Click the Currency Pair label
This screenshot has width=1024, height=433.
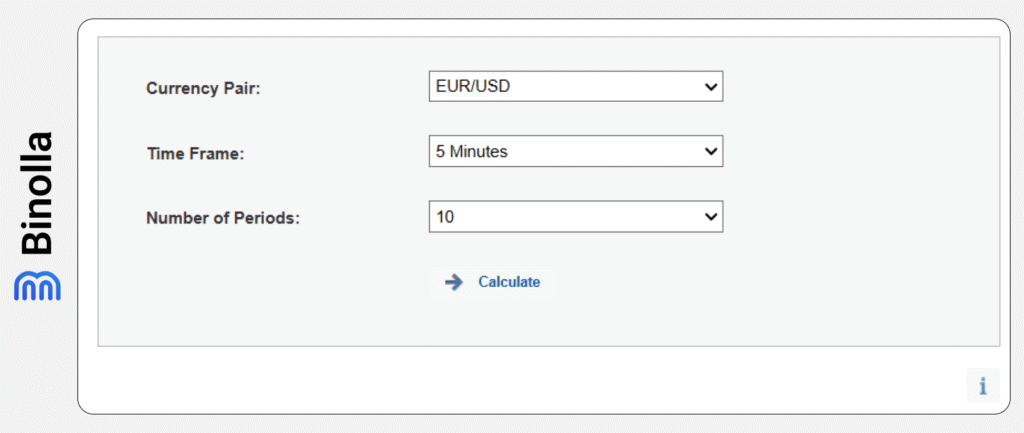203,88
